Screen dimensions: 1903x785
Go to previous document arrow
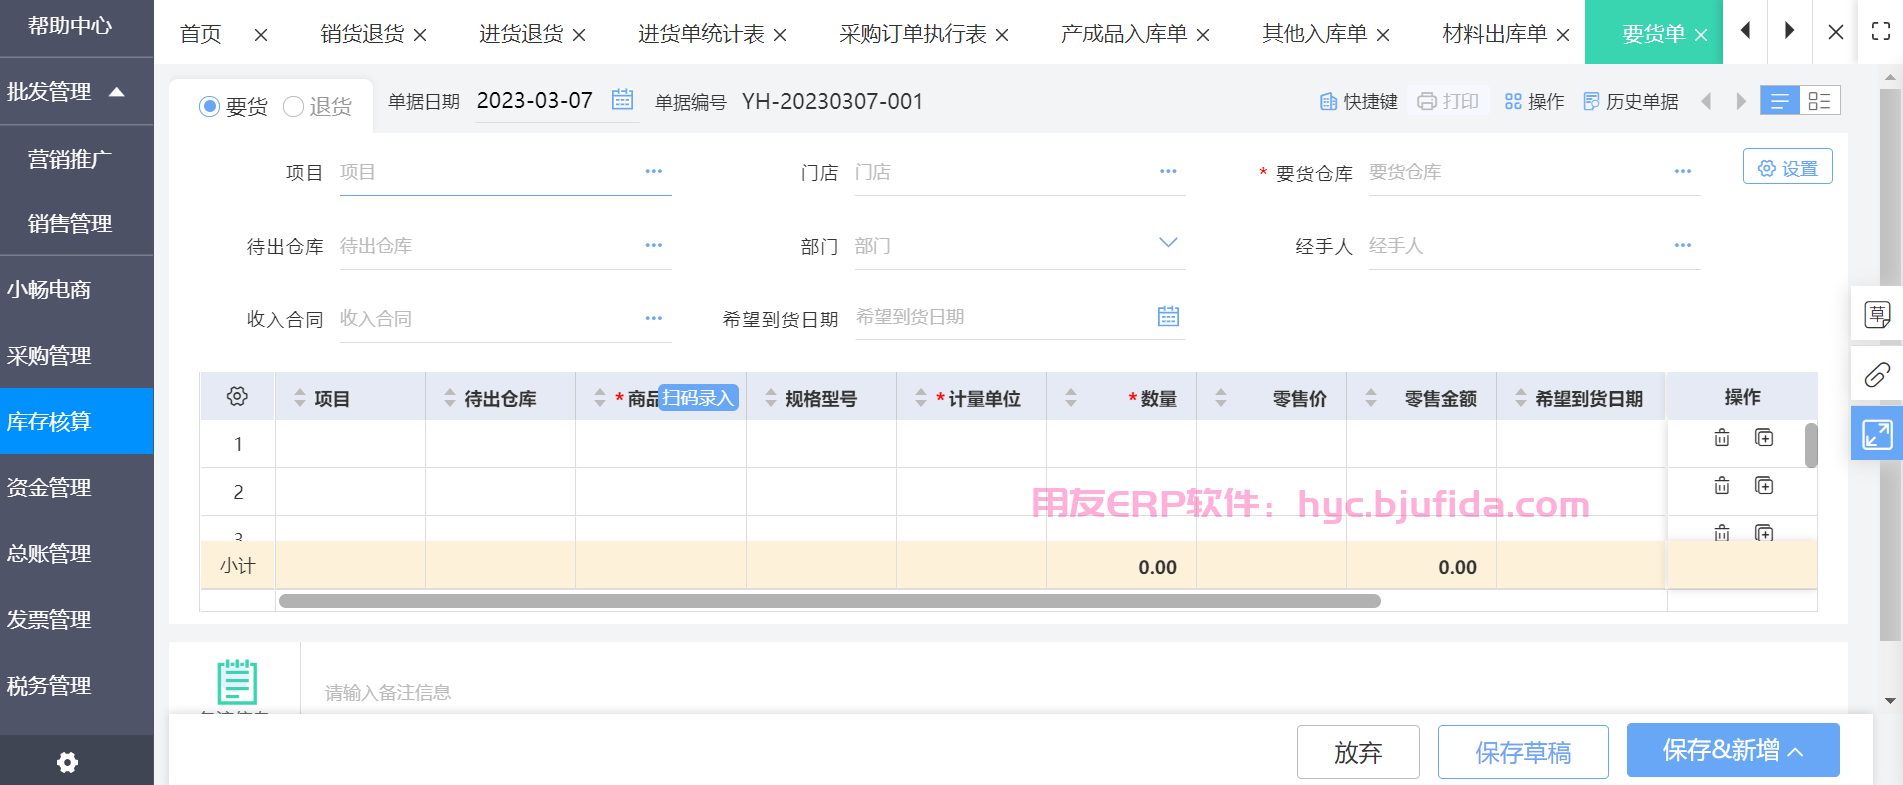[x=1707, y=101]
